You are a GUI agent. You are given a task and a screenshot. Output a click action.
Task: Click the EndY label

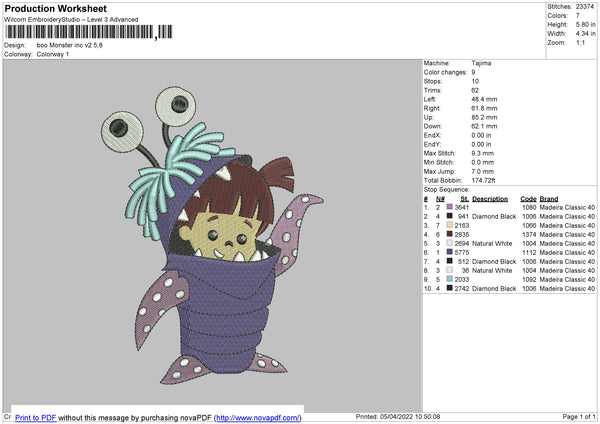pyautogui.click(x=432, y=144)
